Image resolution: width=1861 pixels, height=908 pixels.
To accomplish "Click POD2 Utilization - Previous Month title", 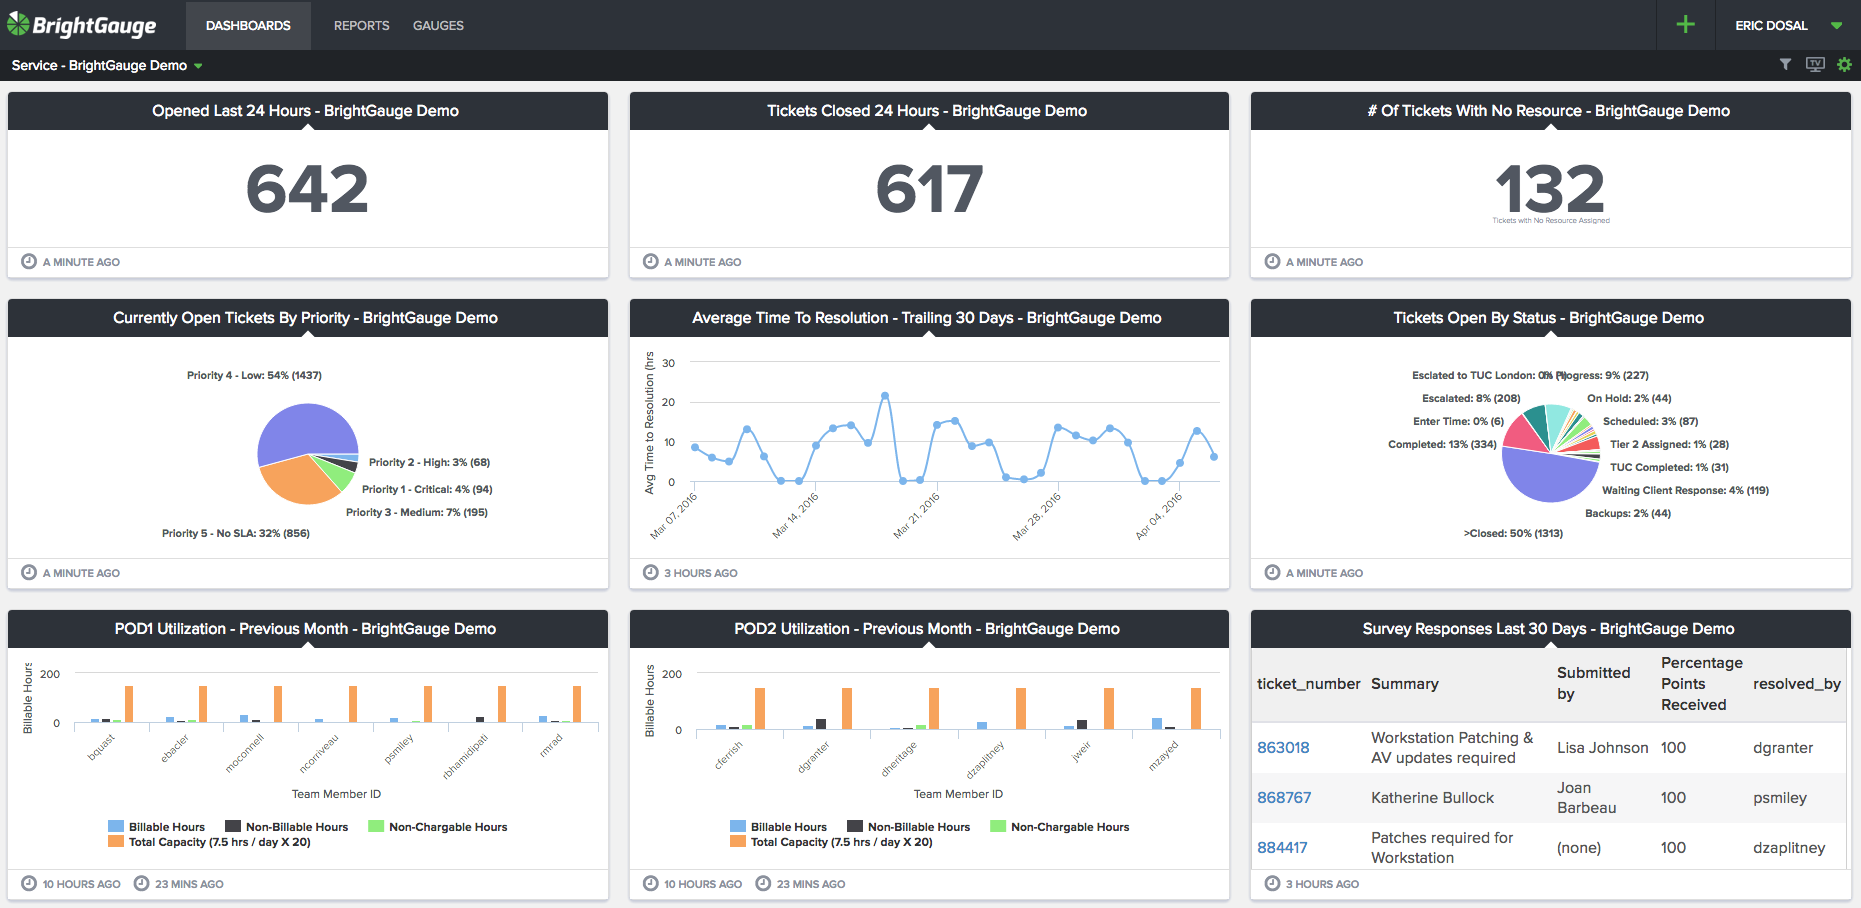I will [927, 629].
